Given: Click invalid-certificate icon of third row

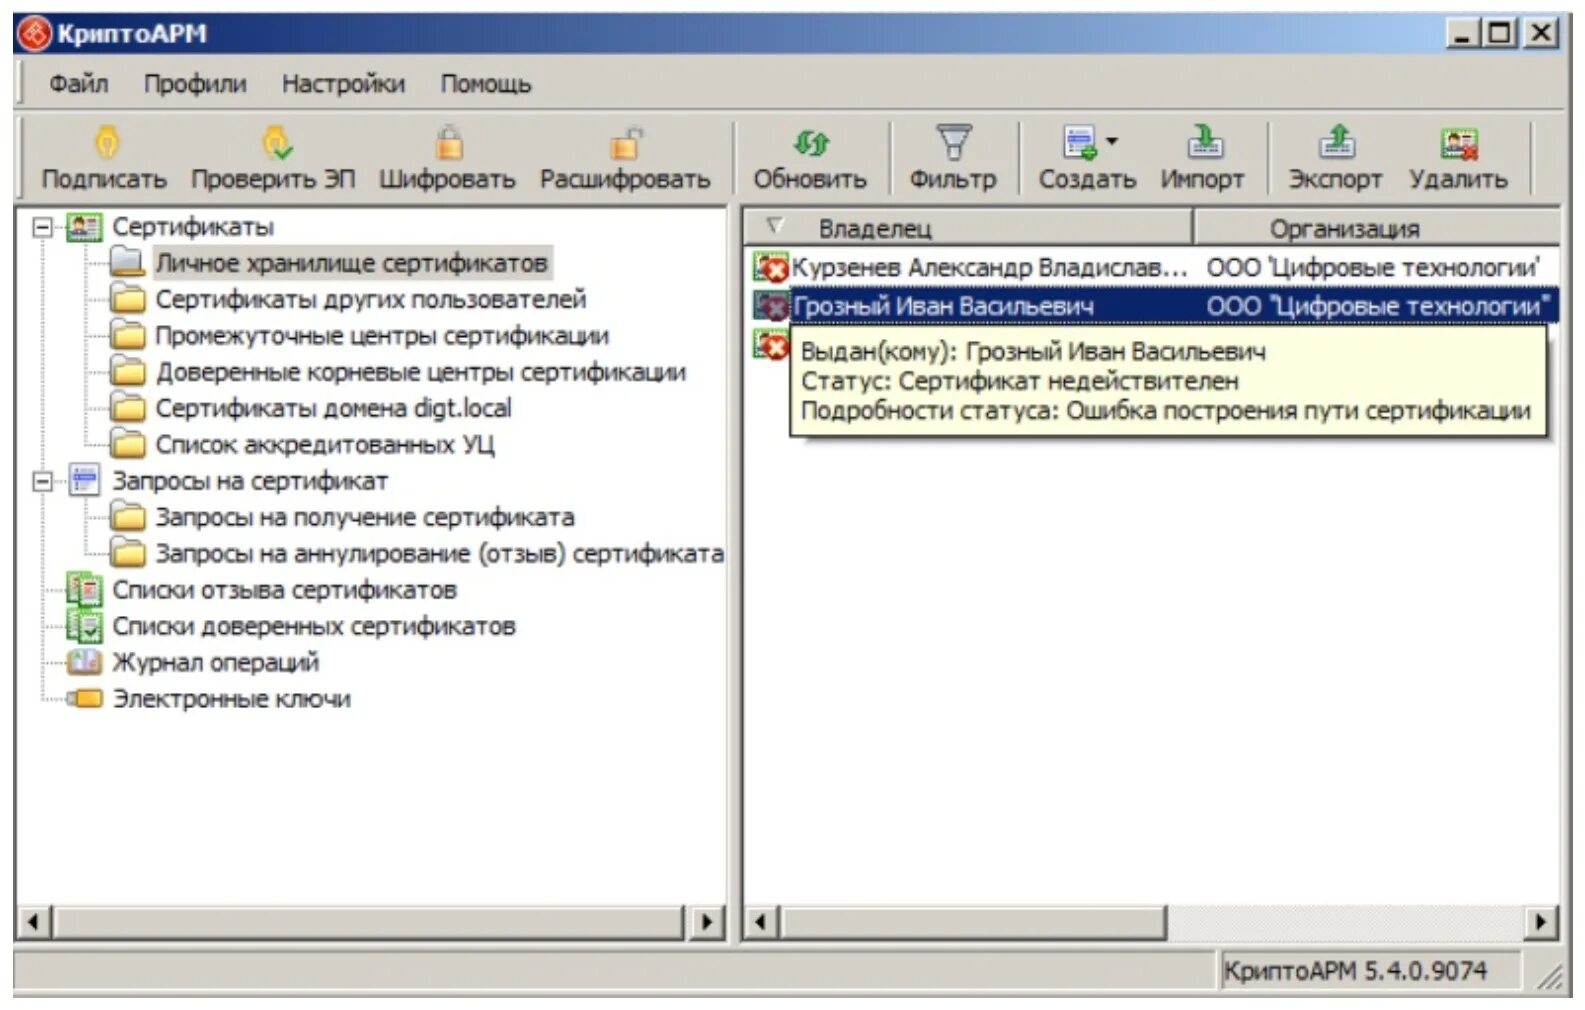Looking at the screenshot, I should click(x=771, y=345).
